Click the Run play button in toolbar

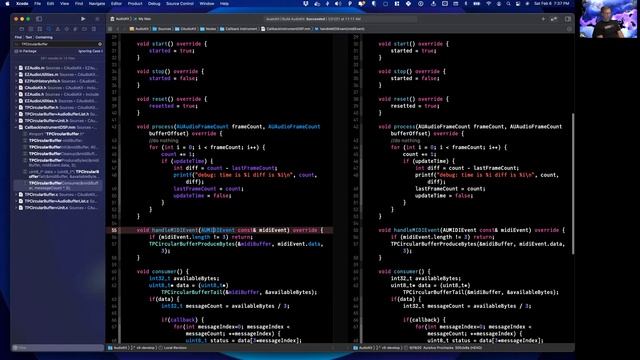pos(83,19)
